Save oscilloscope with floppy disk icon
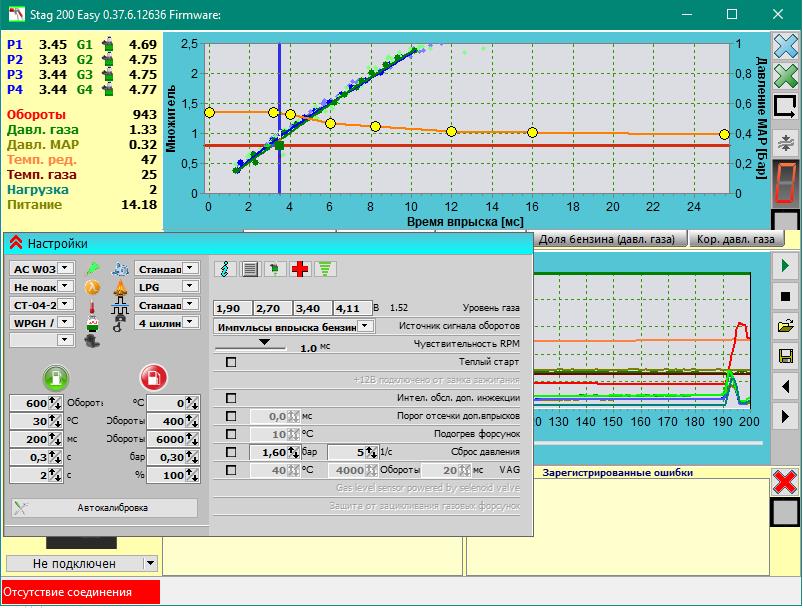803x608 pixels. tap(786, 356)
